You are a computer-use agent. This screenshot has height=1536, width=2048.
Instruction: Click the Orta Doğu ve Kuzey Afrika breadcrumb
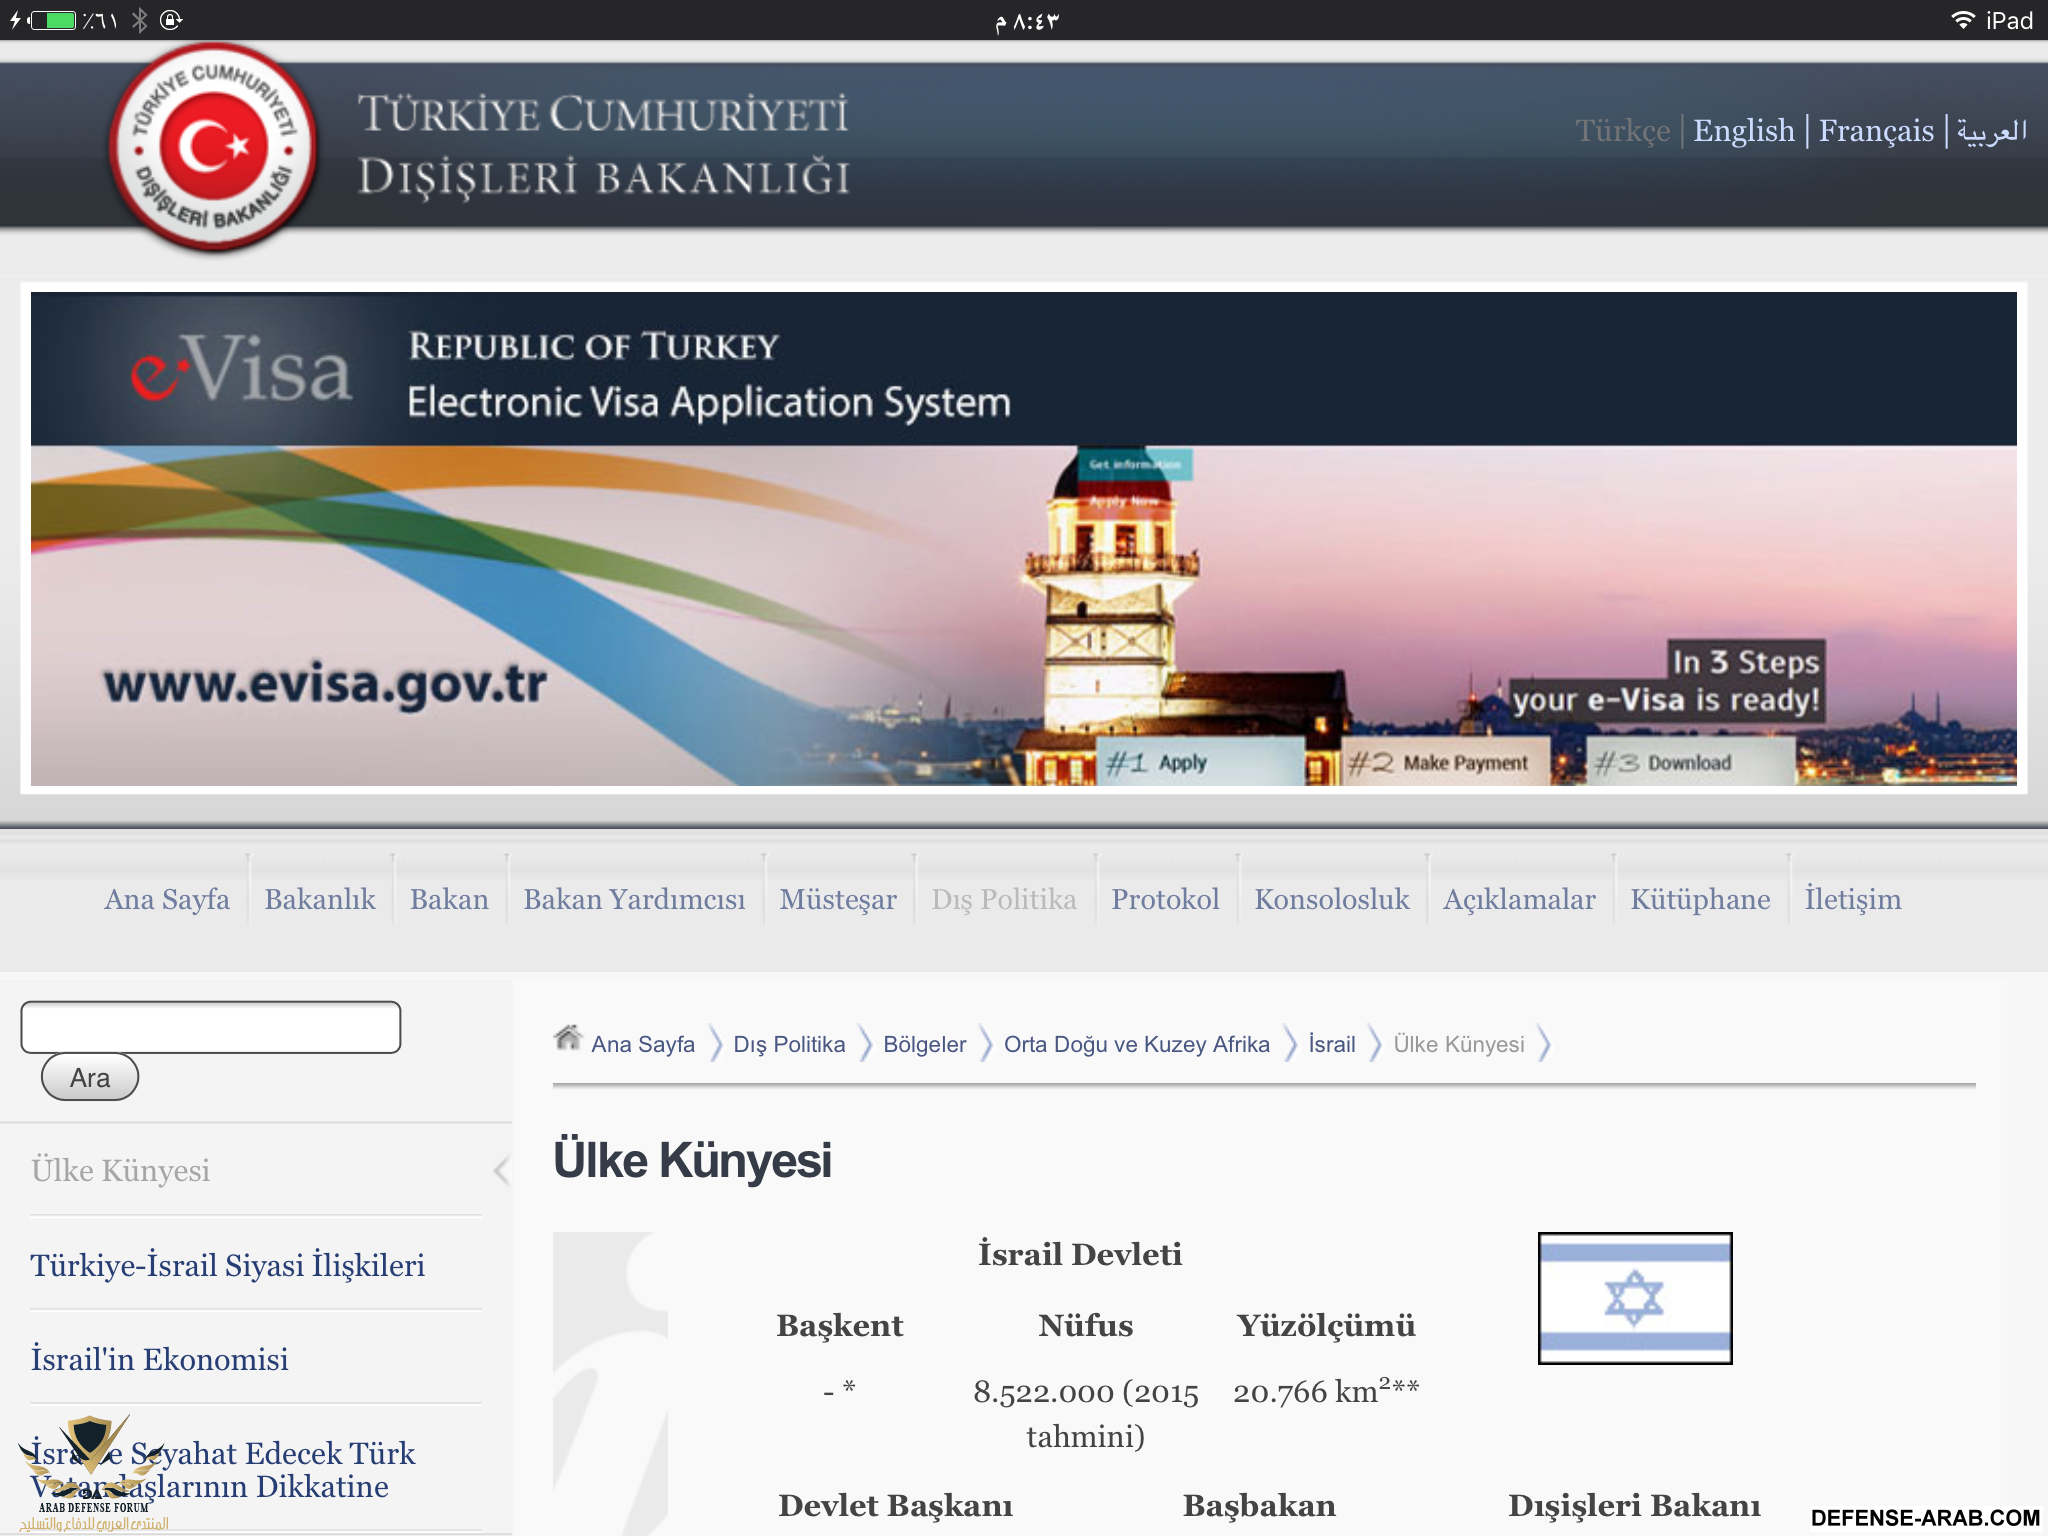pos(1136,1044)
